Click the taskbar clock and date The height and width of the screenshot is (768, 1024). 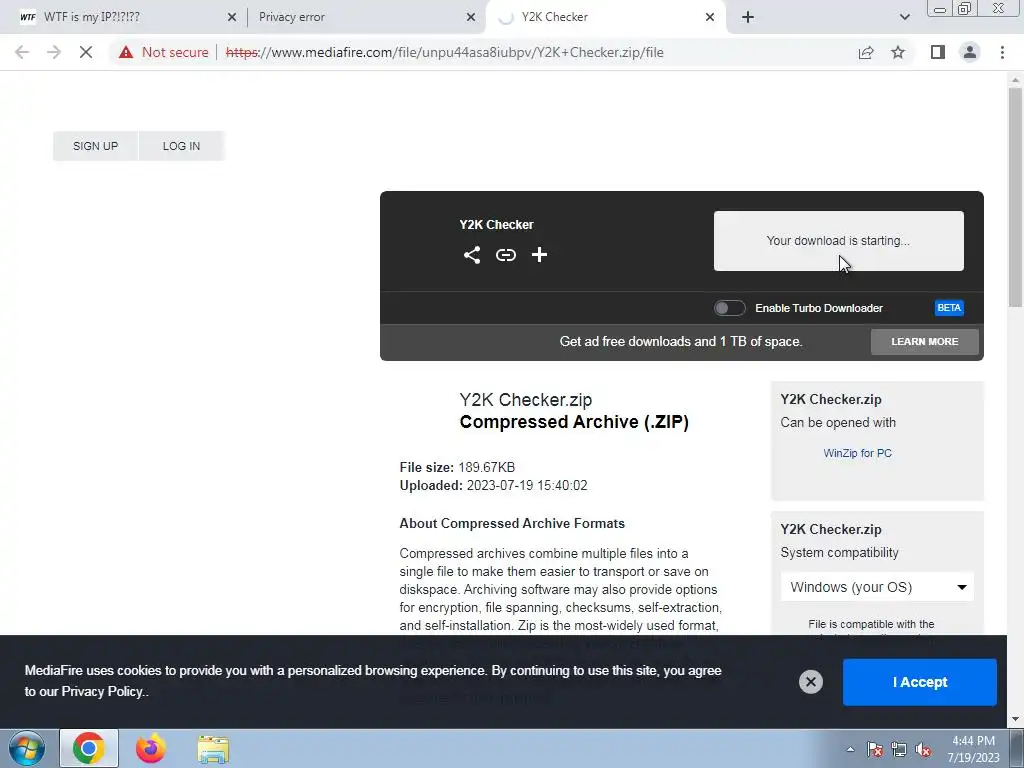[x=973, y=749]
